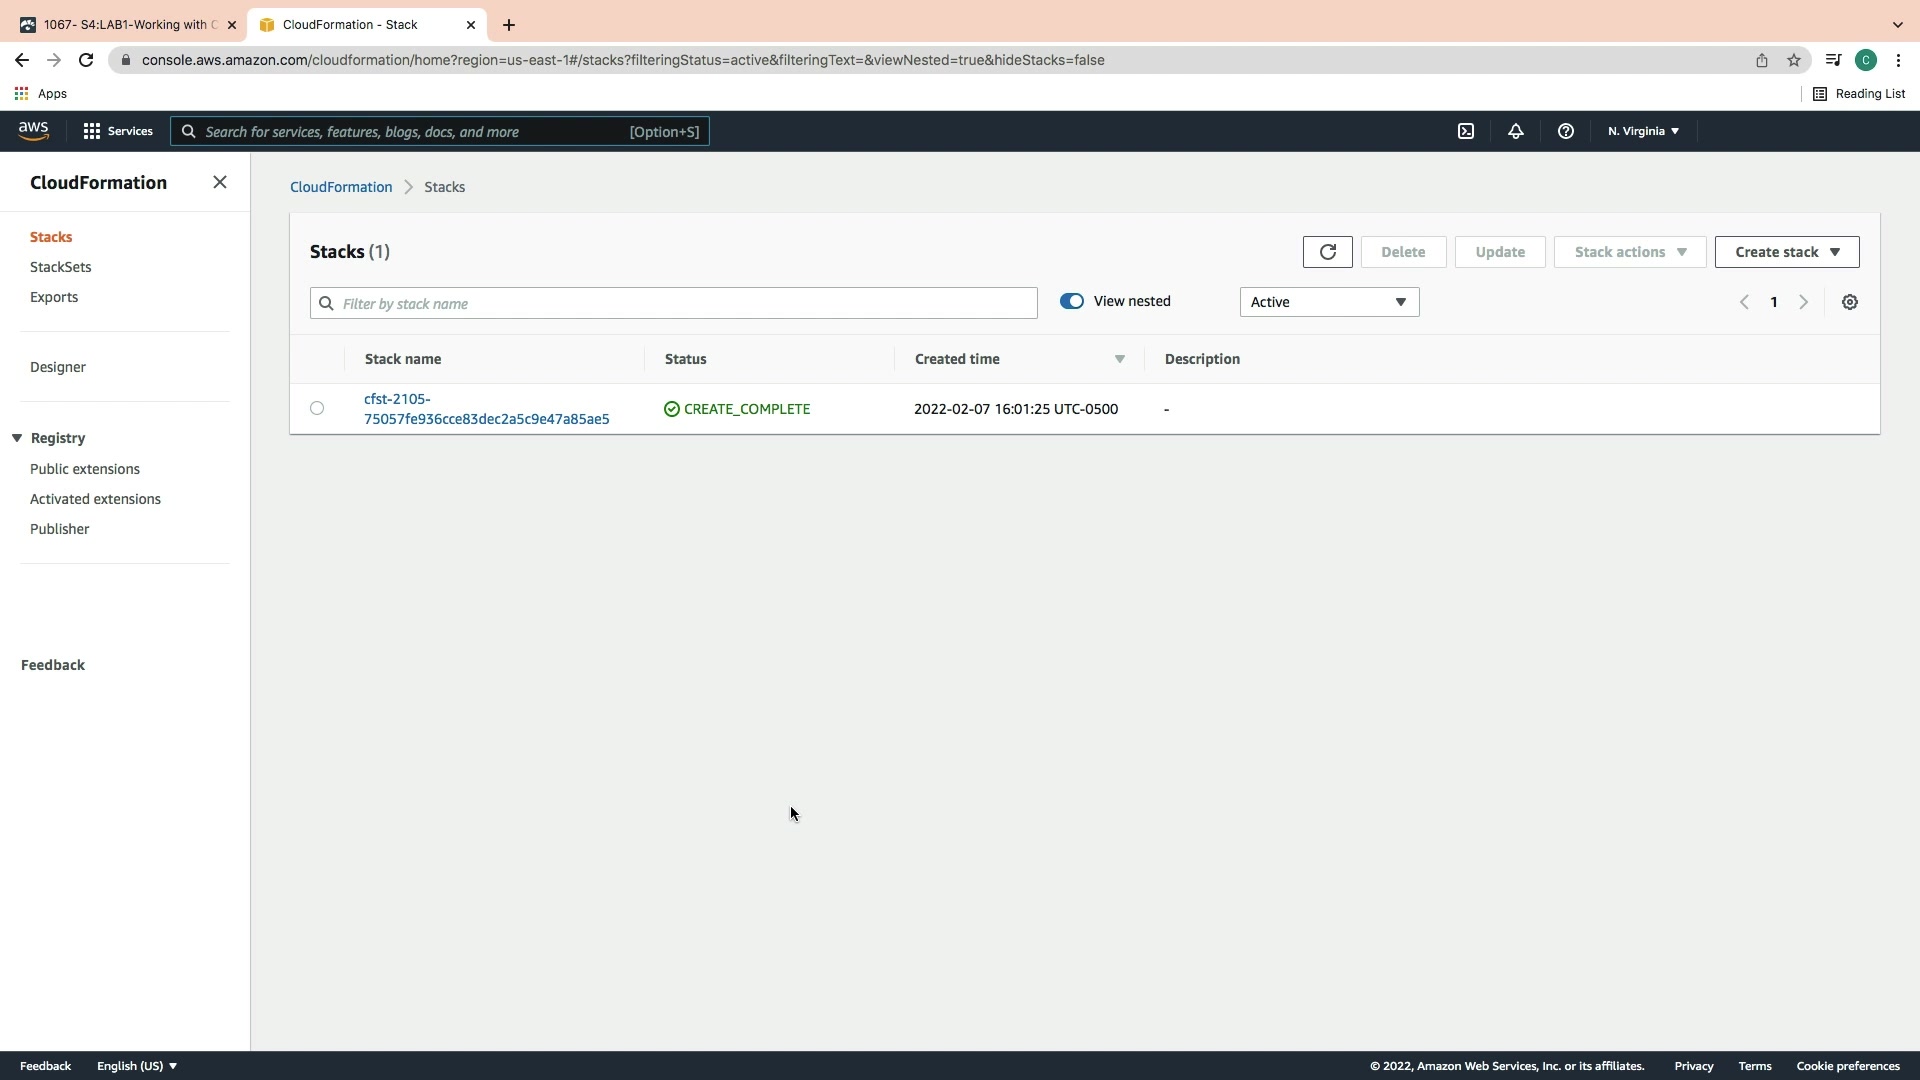
Task: Click the Filter by stack name field
Action: 673,303
